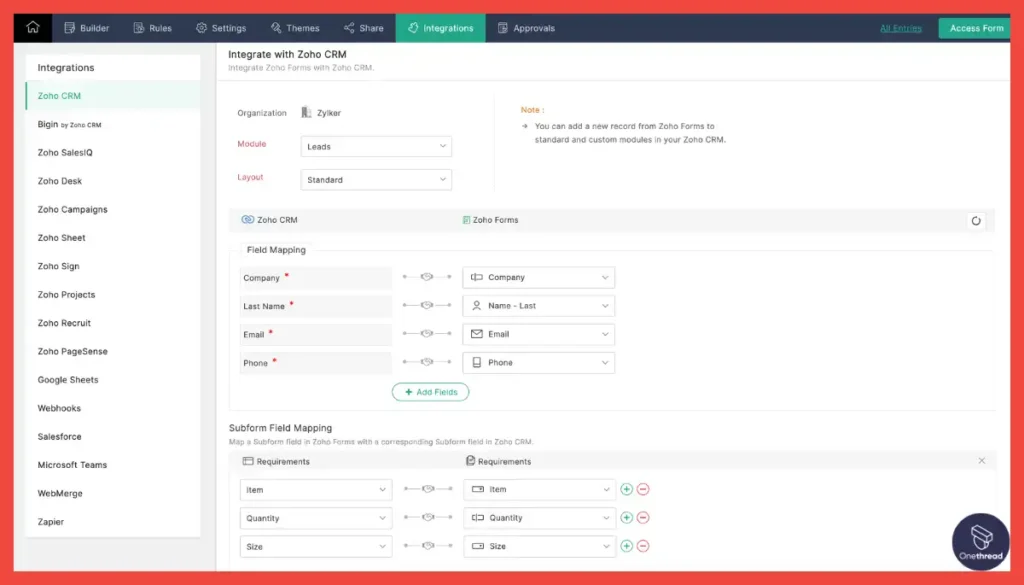Click the Zoho Forms header icon
The image size is (1024, 585).
point(466,220)
